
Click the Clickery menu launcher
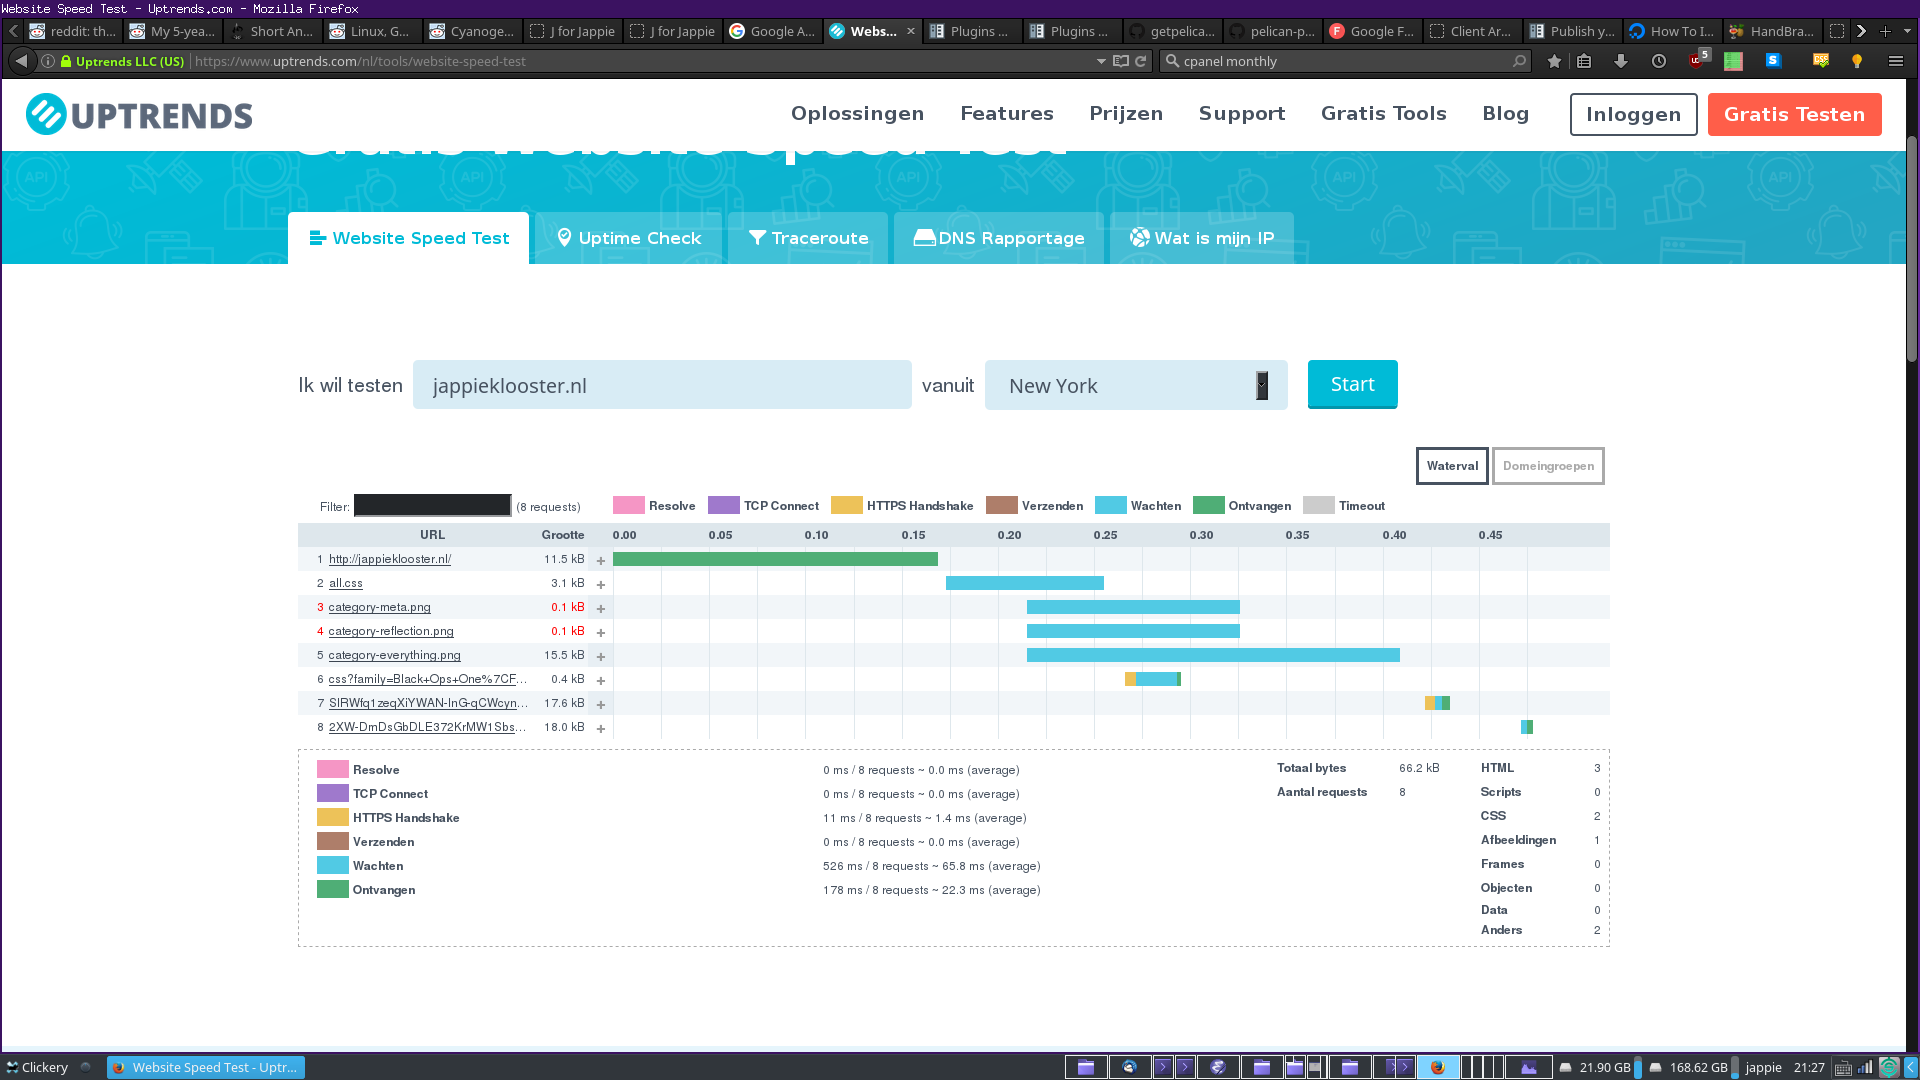(x=37, y=1067)
